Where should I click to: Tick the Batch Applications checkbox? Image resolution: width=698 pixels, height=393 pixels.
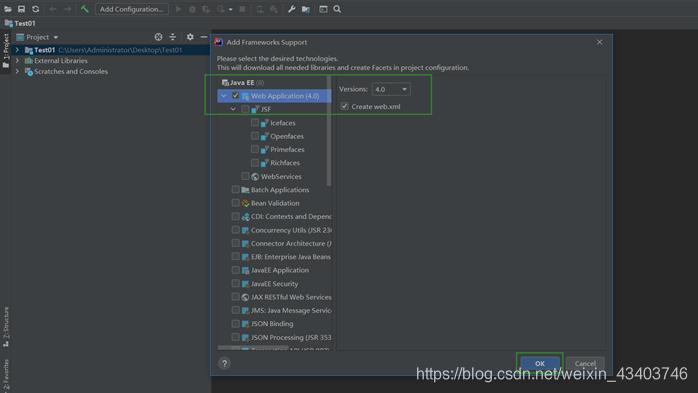click(x=235, y=190)
